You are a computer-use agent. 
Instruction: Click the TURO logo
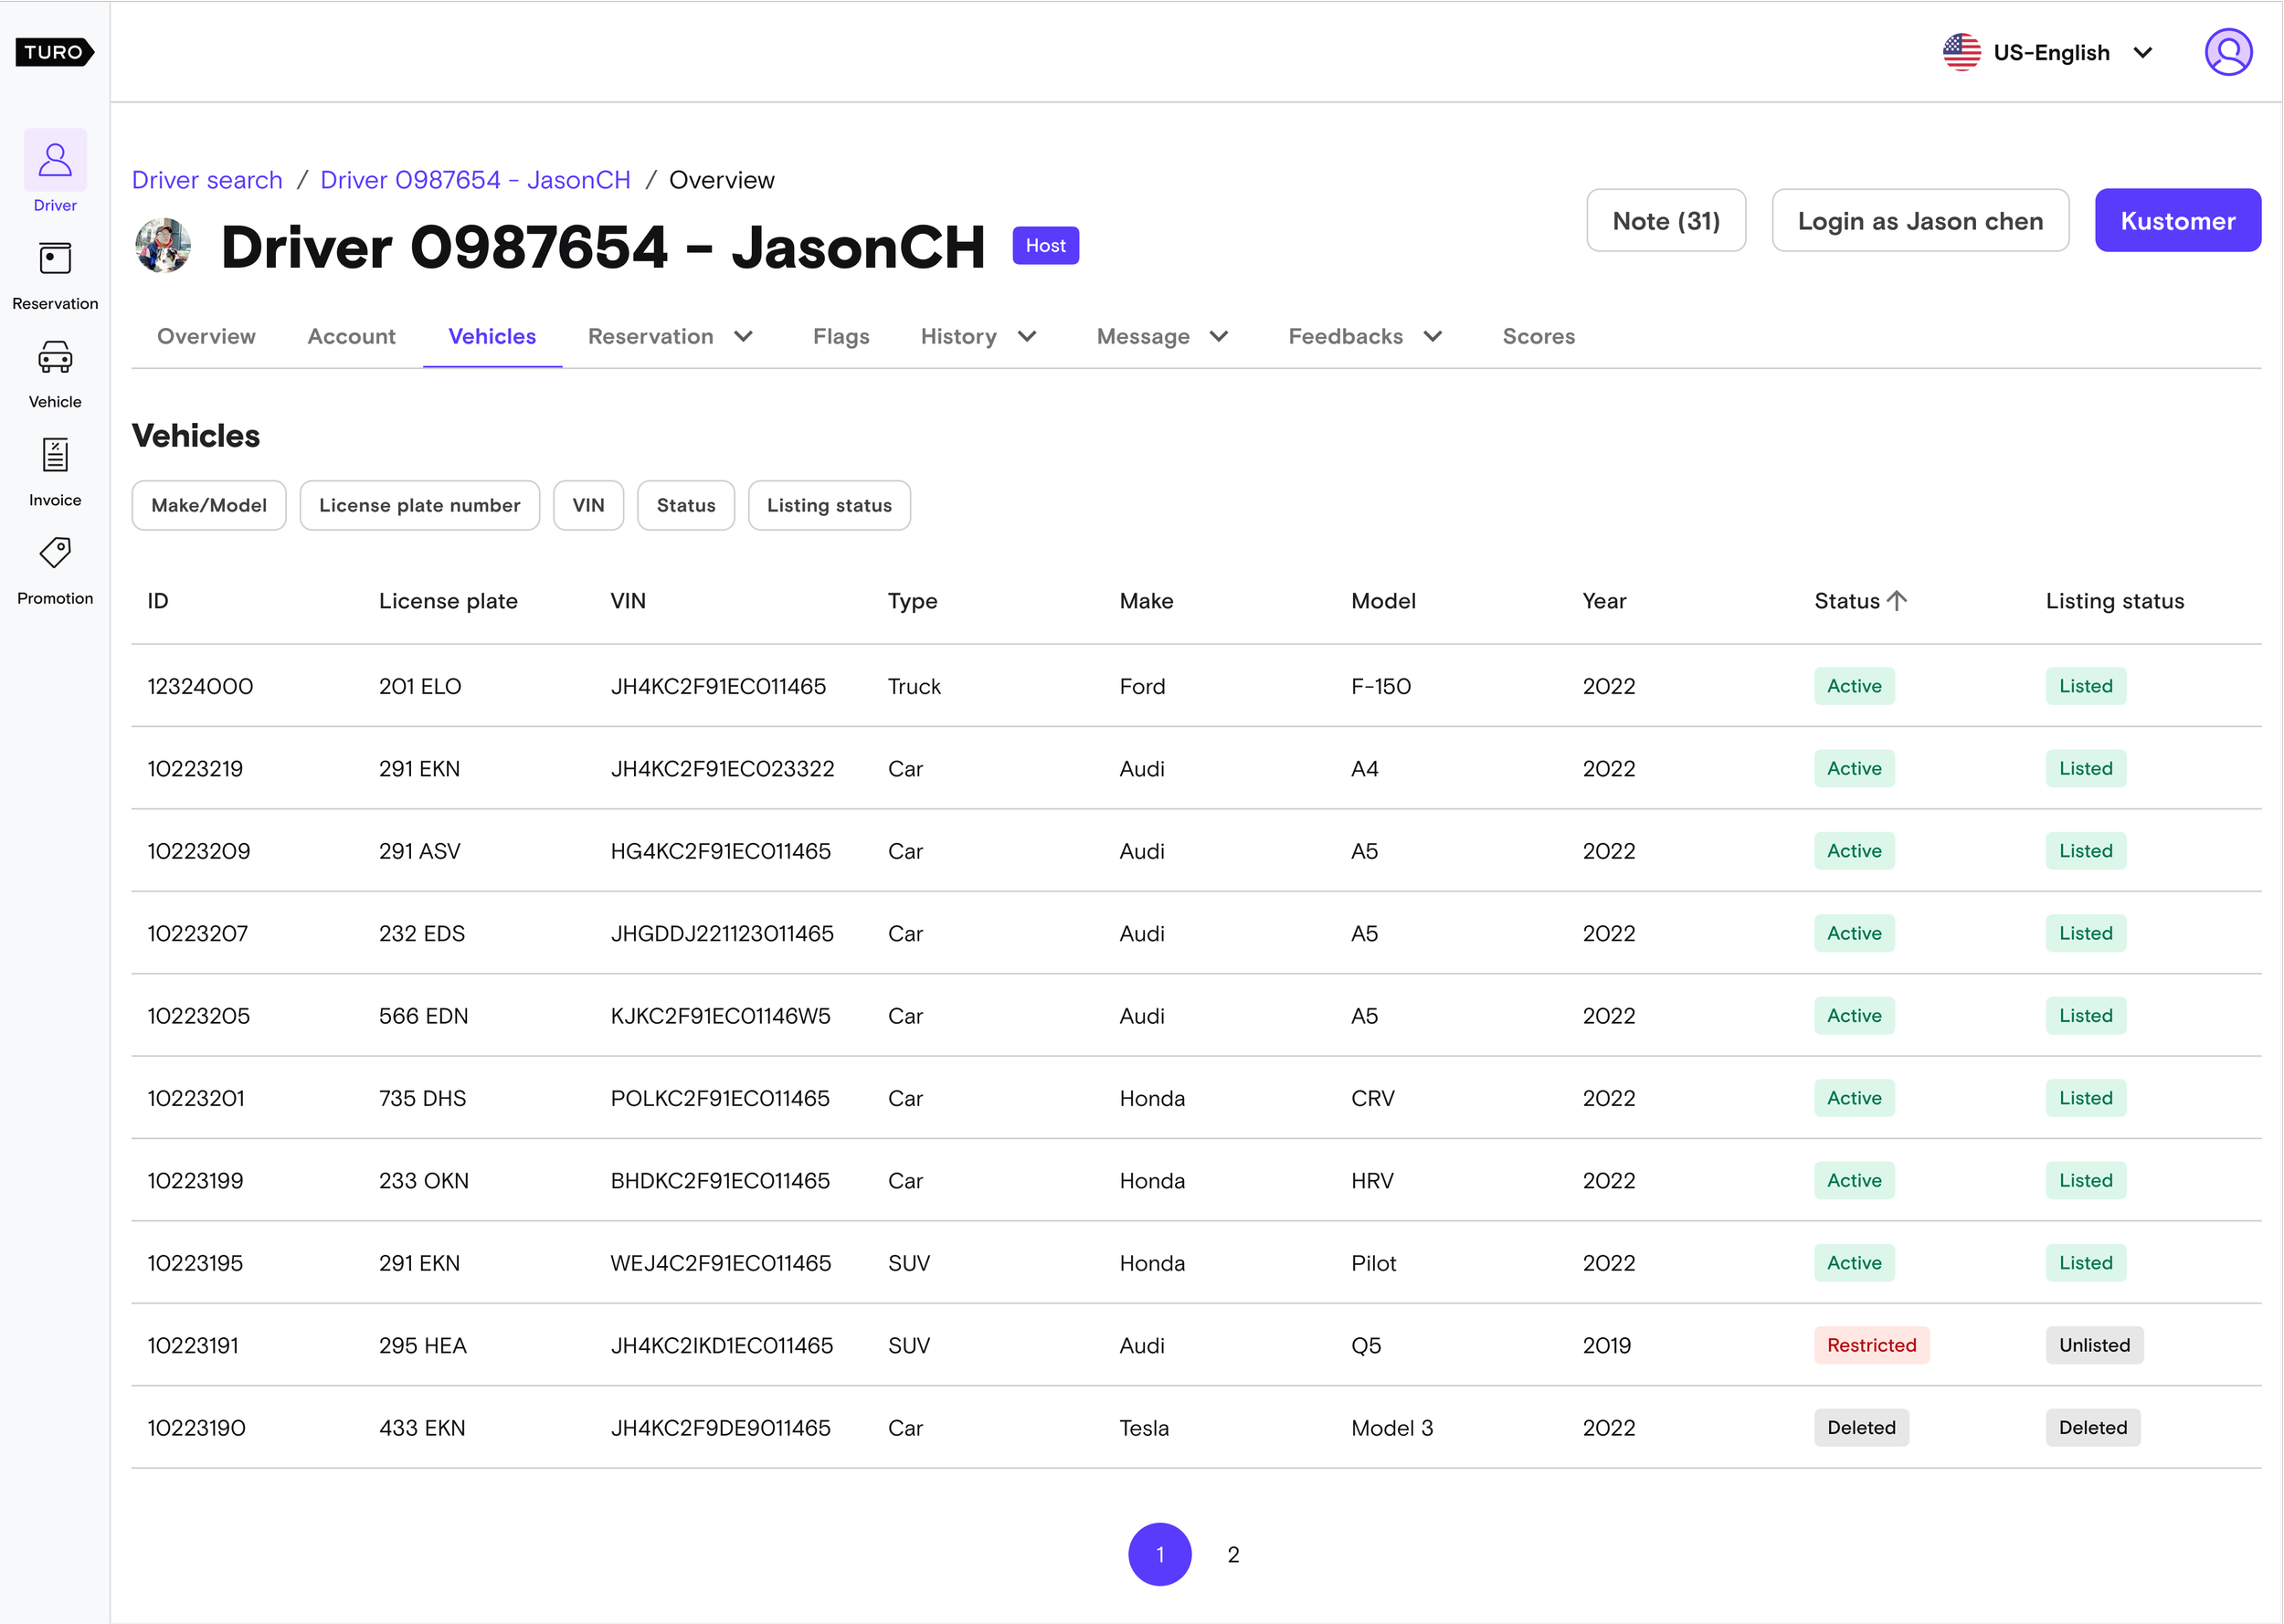tap(54, 52)
